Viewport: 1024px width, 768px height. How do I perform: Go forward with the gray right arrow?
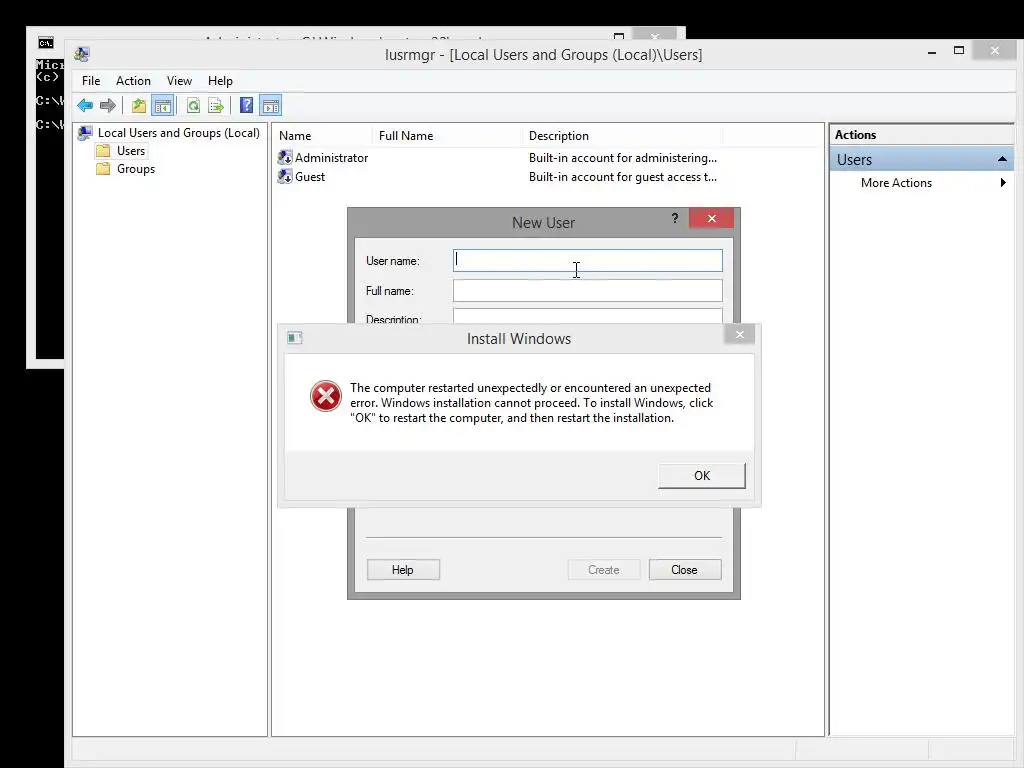(108, 105)
